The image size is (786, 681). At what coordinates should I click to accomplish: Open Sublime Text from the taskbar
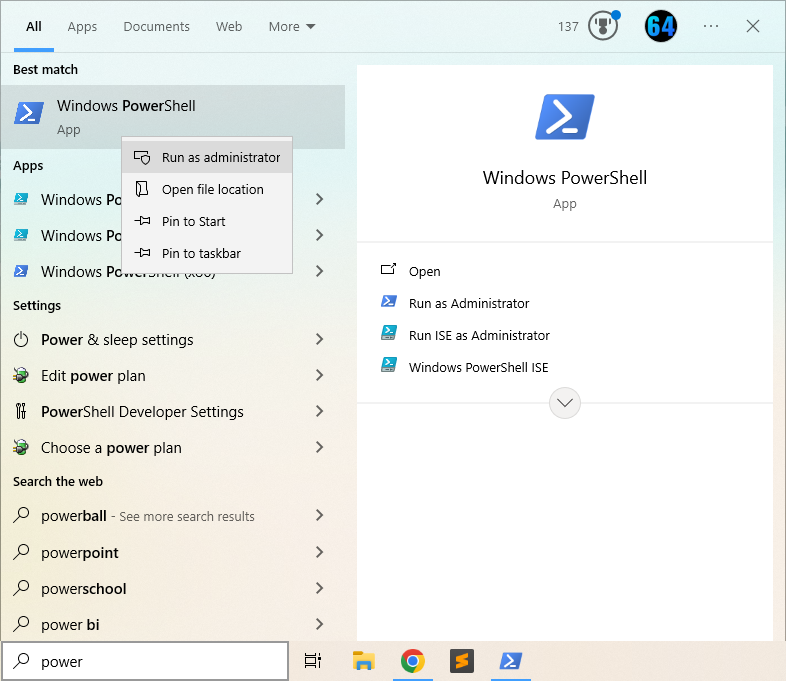click(x=462, y=661)
